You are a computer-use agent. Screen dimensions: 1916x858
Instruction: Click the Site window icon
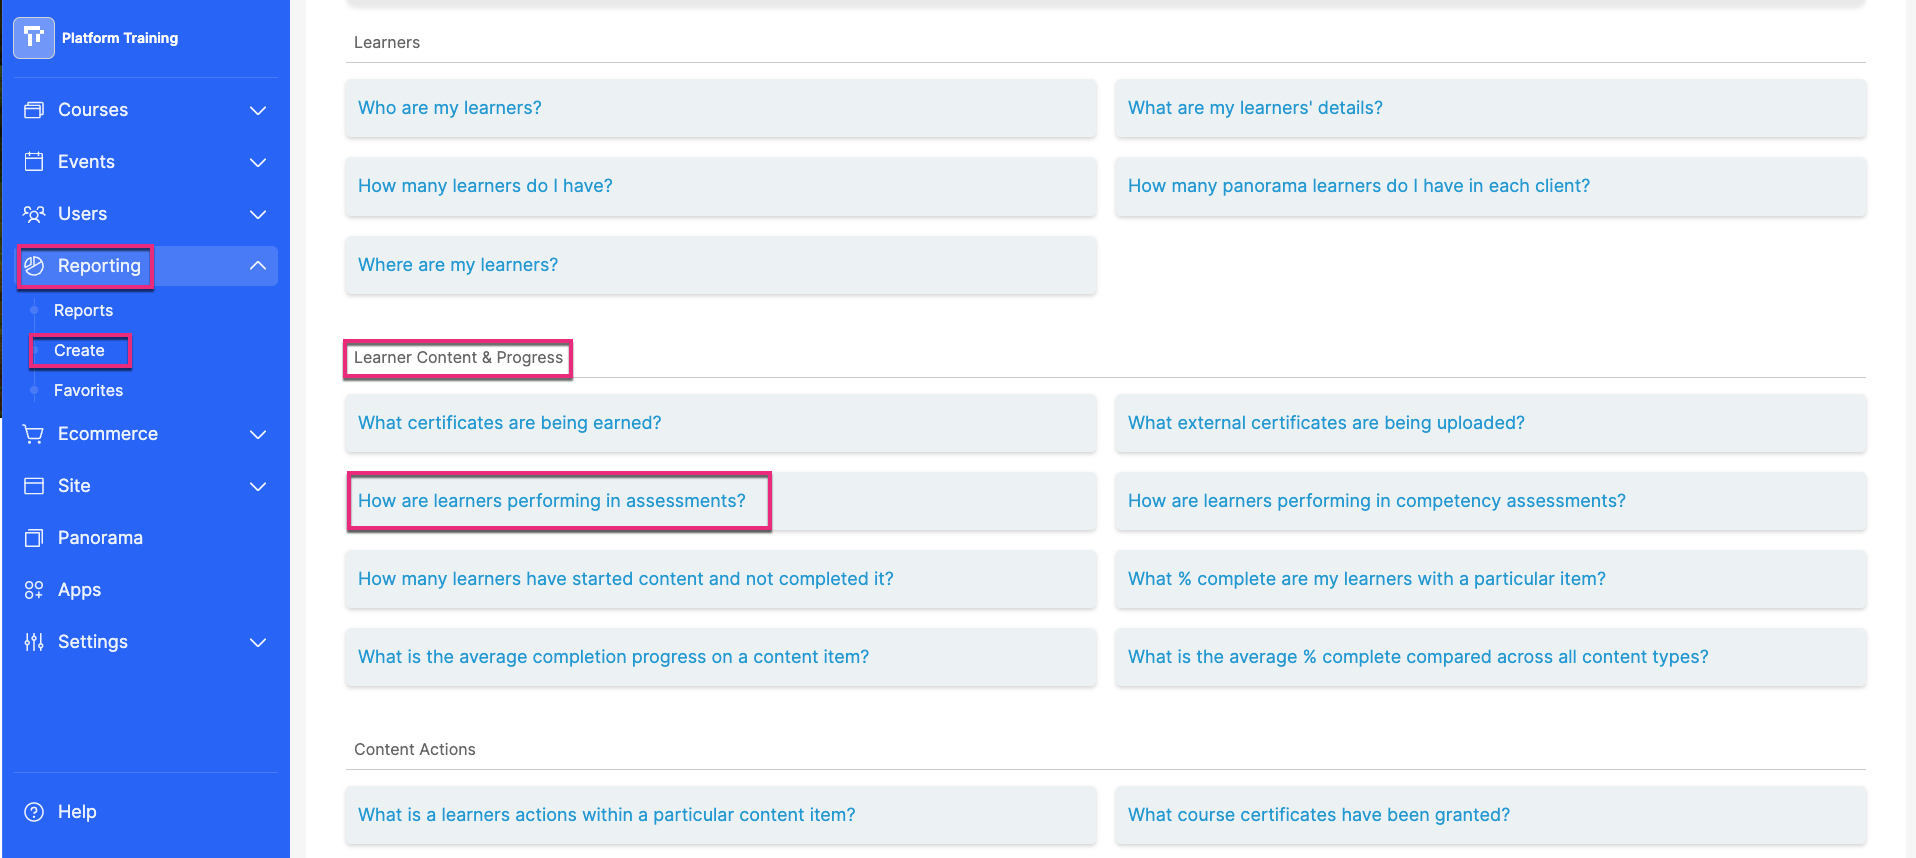click(x=34, y=486)
